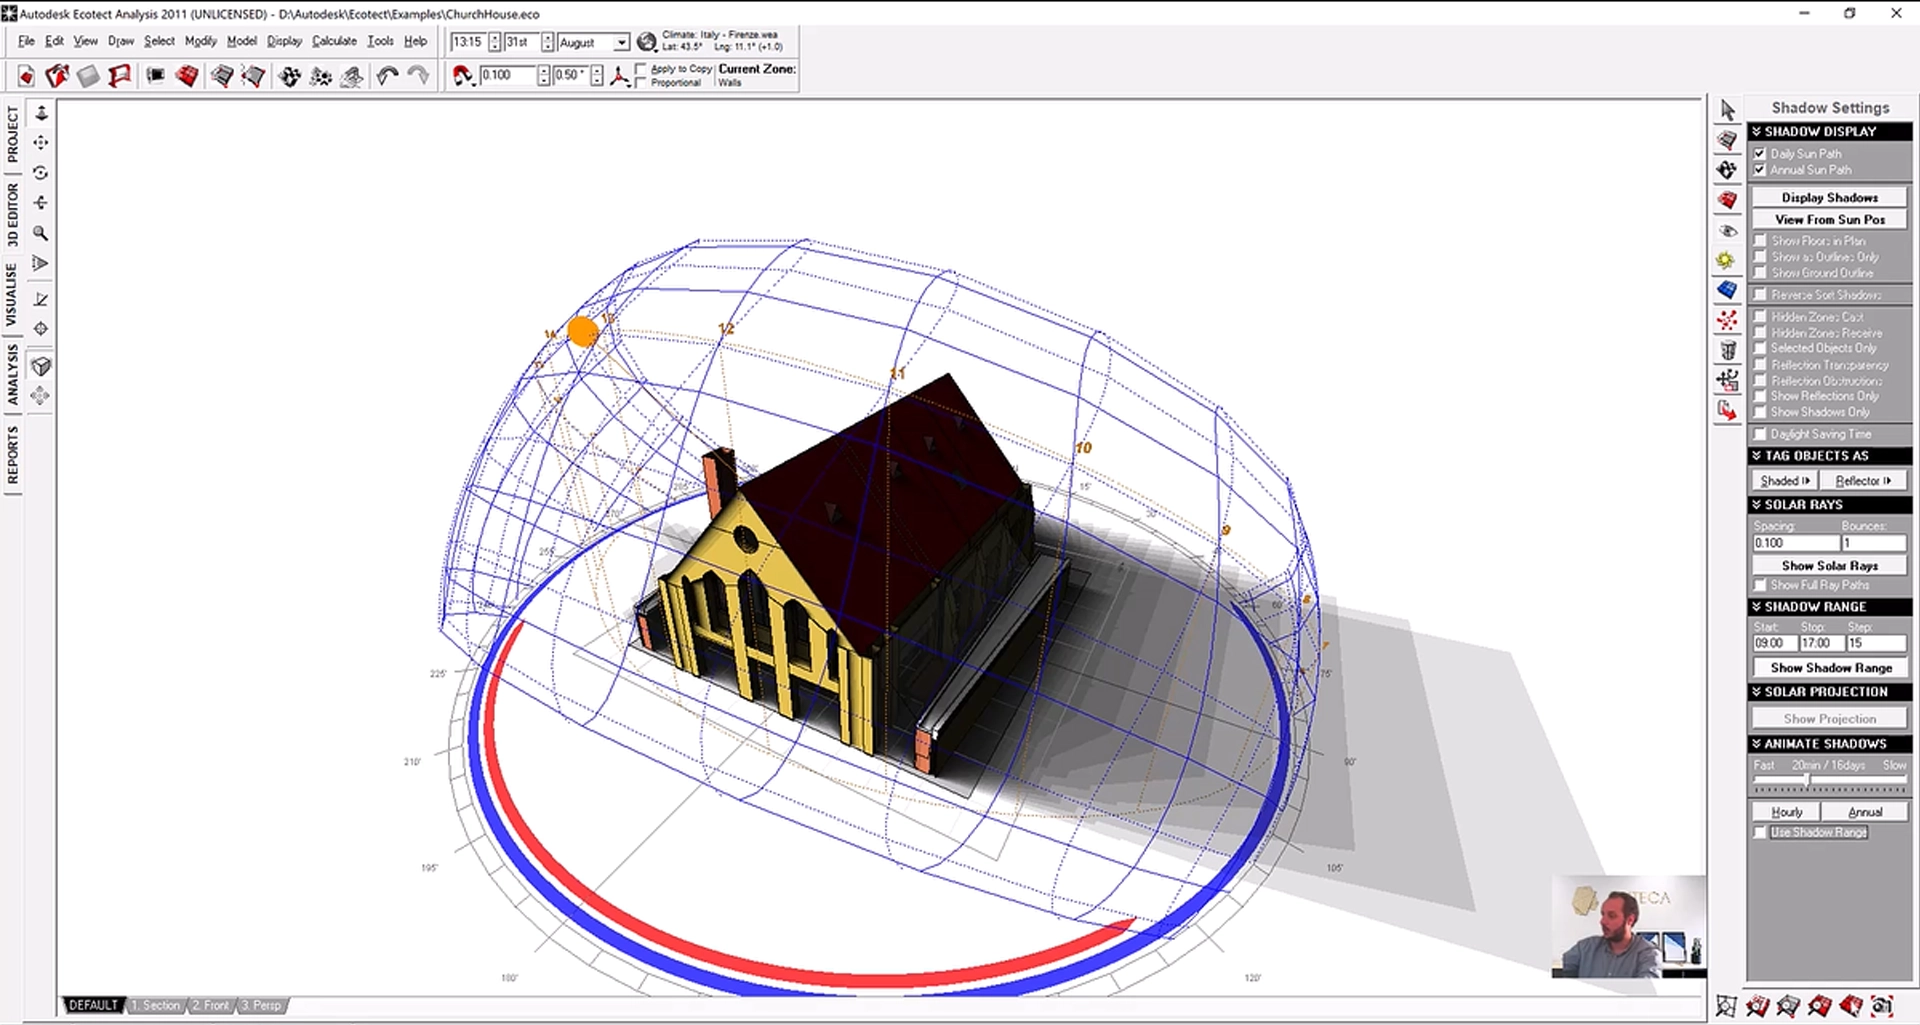This screenshot has height=1025, width=1920.
Task: Click the shadow range Step field
Action: 1876,643
